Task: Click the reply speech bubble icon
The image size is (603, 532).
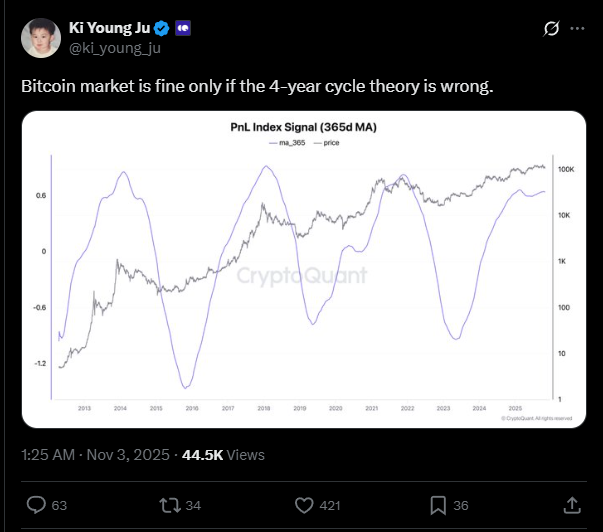Action: [37, 505]
